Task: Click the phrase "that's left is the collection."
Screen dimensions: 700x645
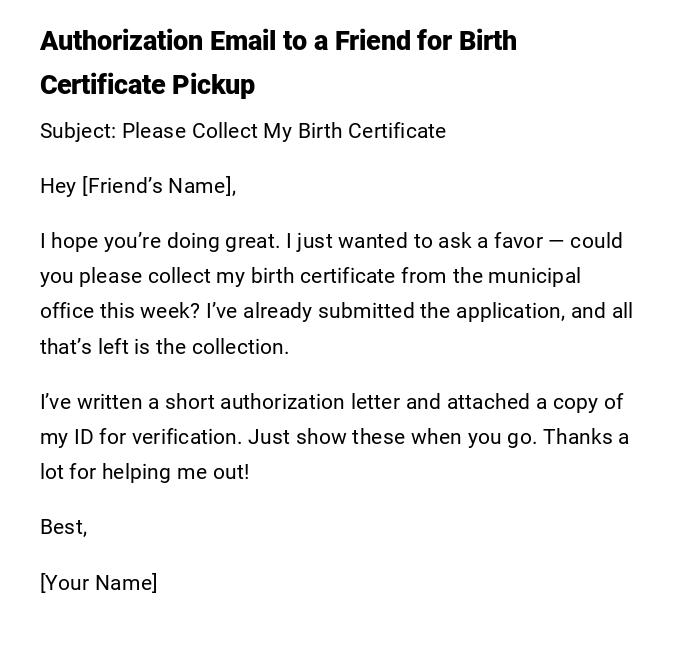Action: [x=164, y=347]
